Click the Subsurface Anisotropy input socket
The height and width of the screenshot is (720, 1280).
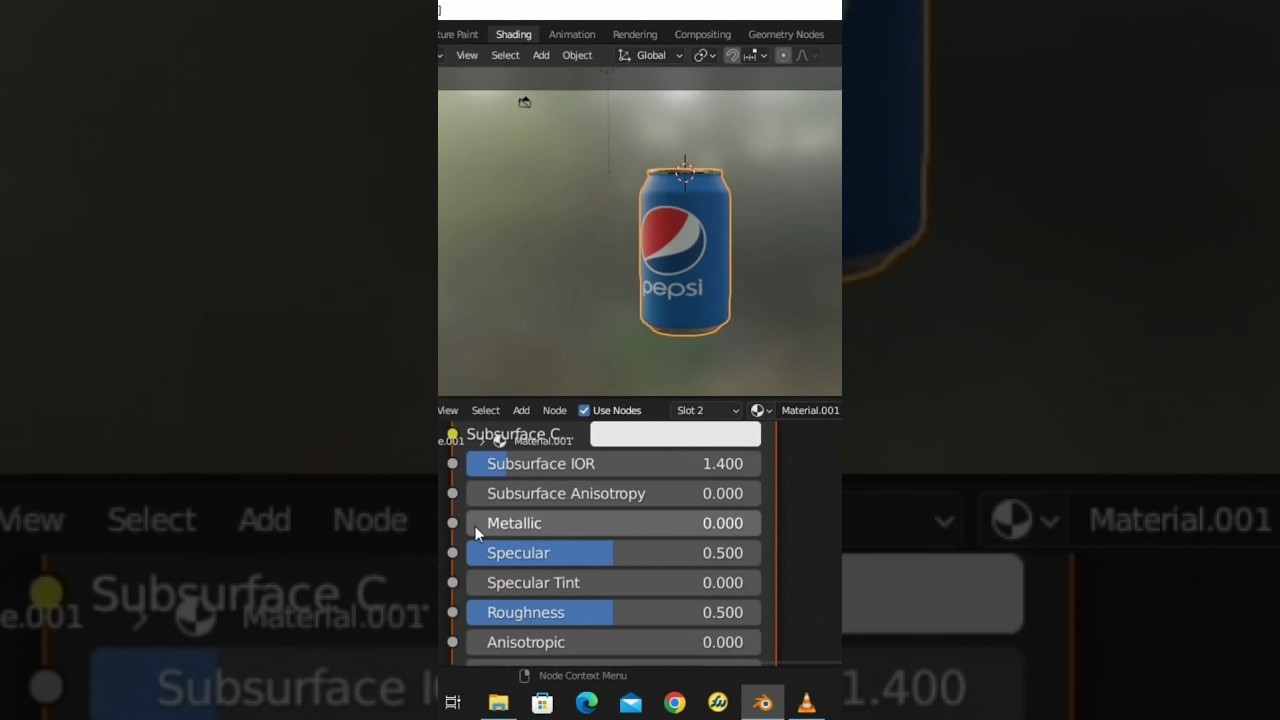pos(452,493)
